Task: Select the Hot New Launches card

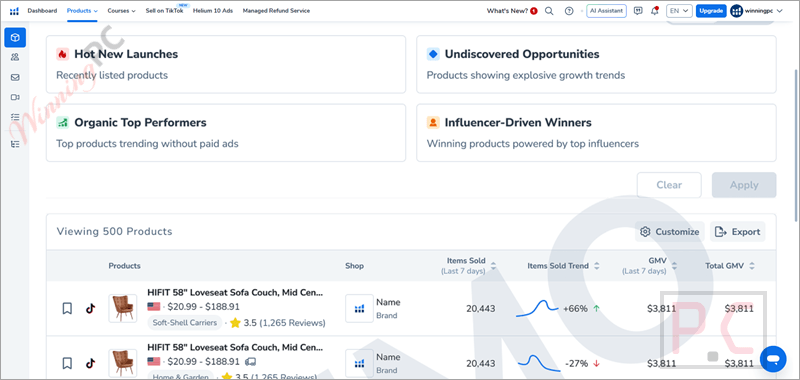Action: pyautogui.click(x=226, y=64)
